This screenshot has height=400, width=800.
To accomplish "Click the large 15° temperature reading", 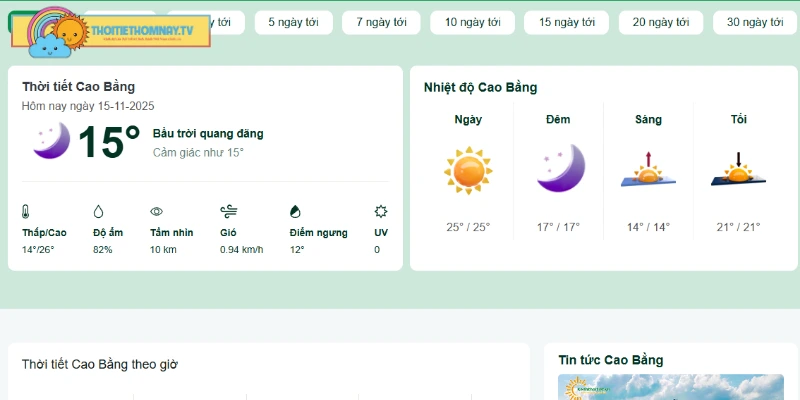I will (109, 141).
